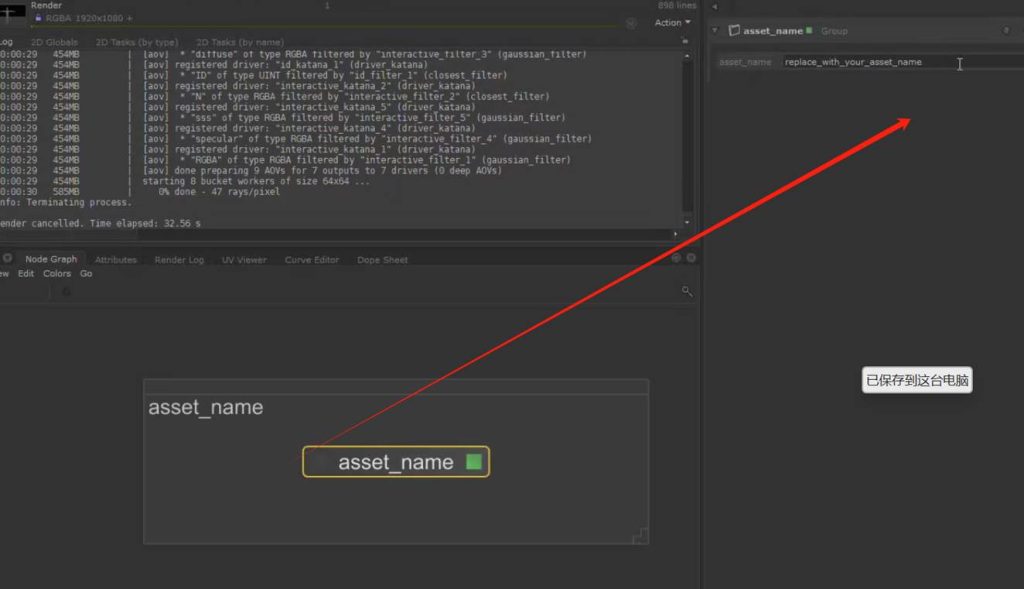Open the Edit menu in Node Graph
The width and height of the screenshot is (1024, 589).
pyautogui.click(x=26, y=274)
